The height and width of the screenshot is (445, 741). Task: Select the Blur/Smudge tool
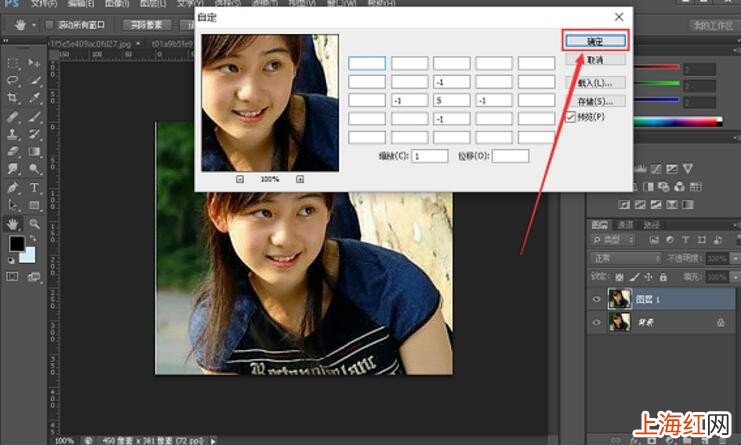13,169
